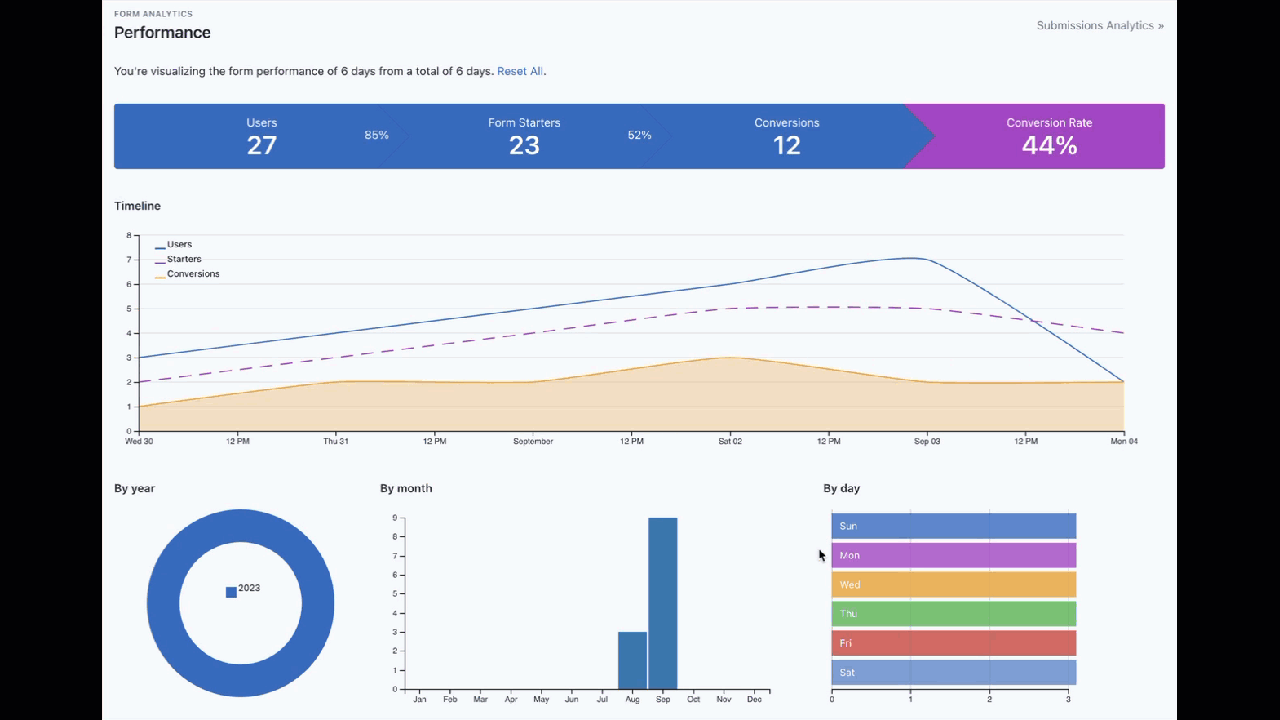The width and height of the screenshot is (1280, 720).
Task: Select the Form Starters funnel segment
Action: 524,136
